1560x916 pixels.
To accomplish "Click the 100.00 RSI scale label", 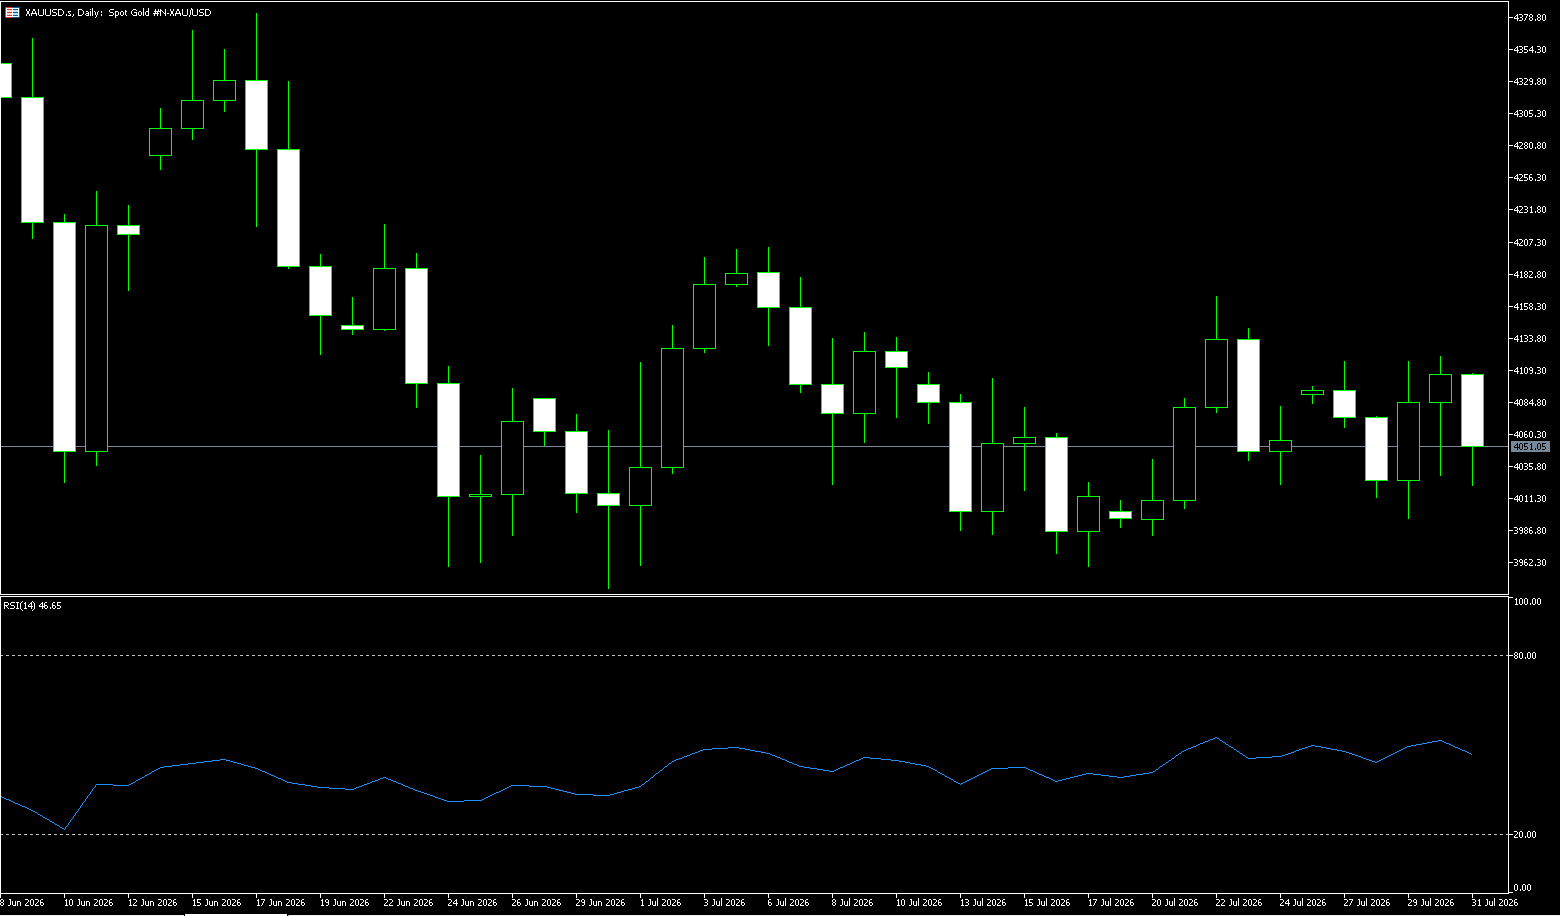I will coord(1528,602).
